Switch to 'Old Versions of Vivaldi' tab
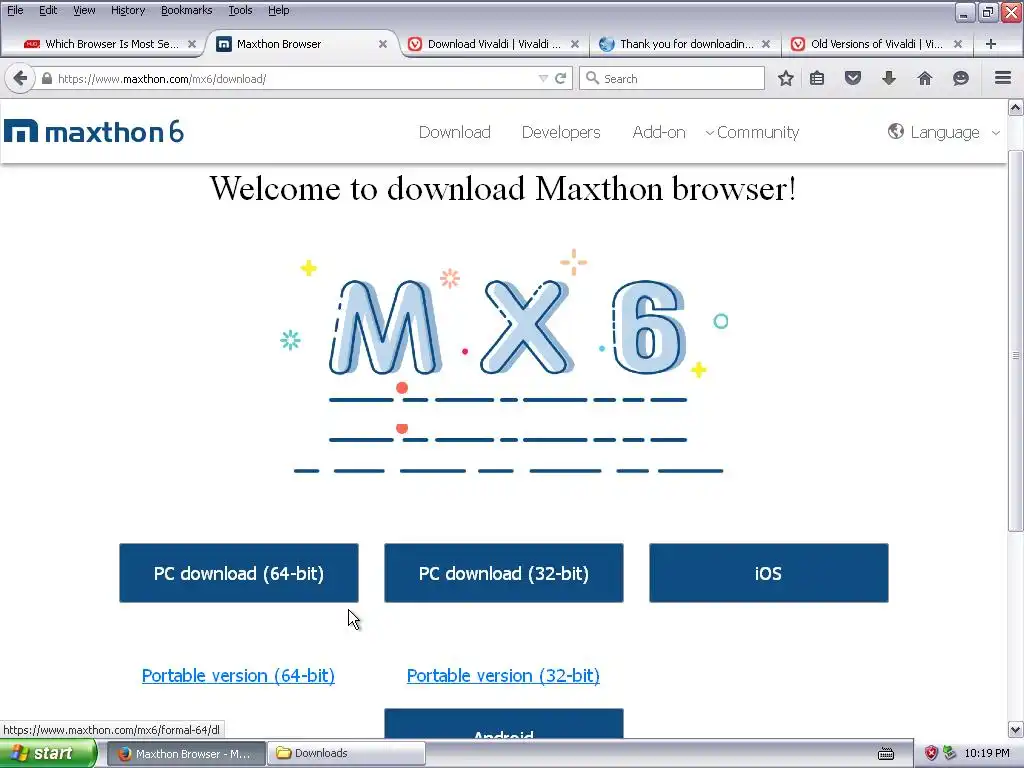Viewport: 1024px width, 768px height. [876, 44]
